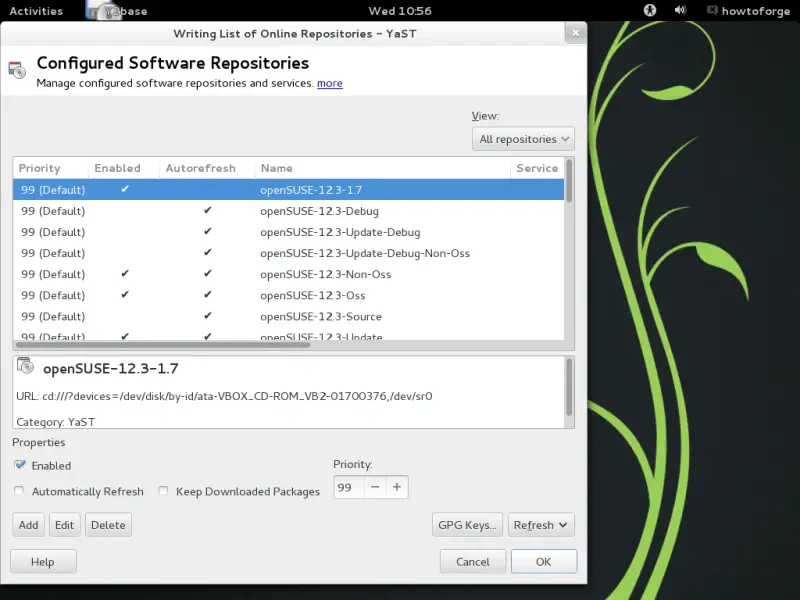800x600 pixels.
Task: Toggle Autorefresh checkmark for openSUSE-12.3-Update-Debug-Non-Oss row
Action: point(208,253)
